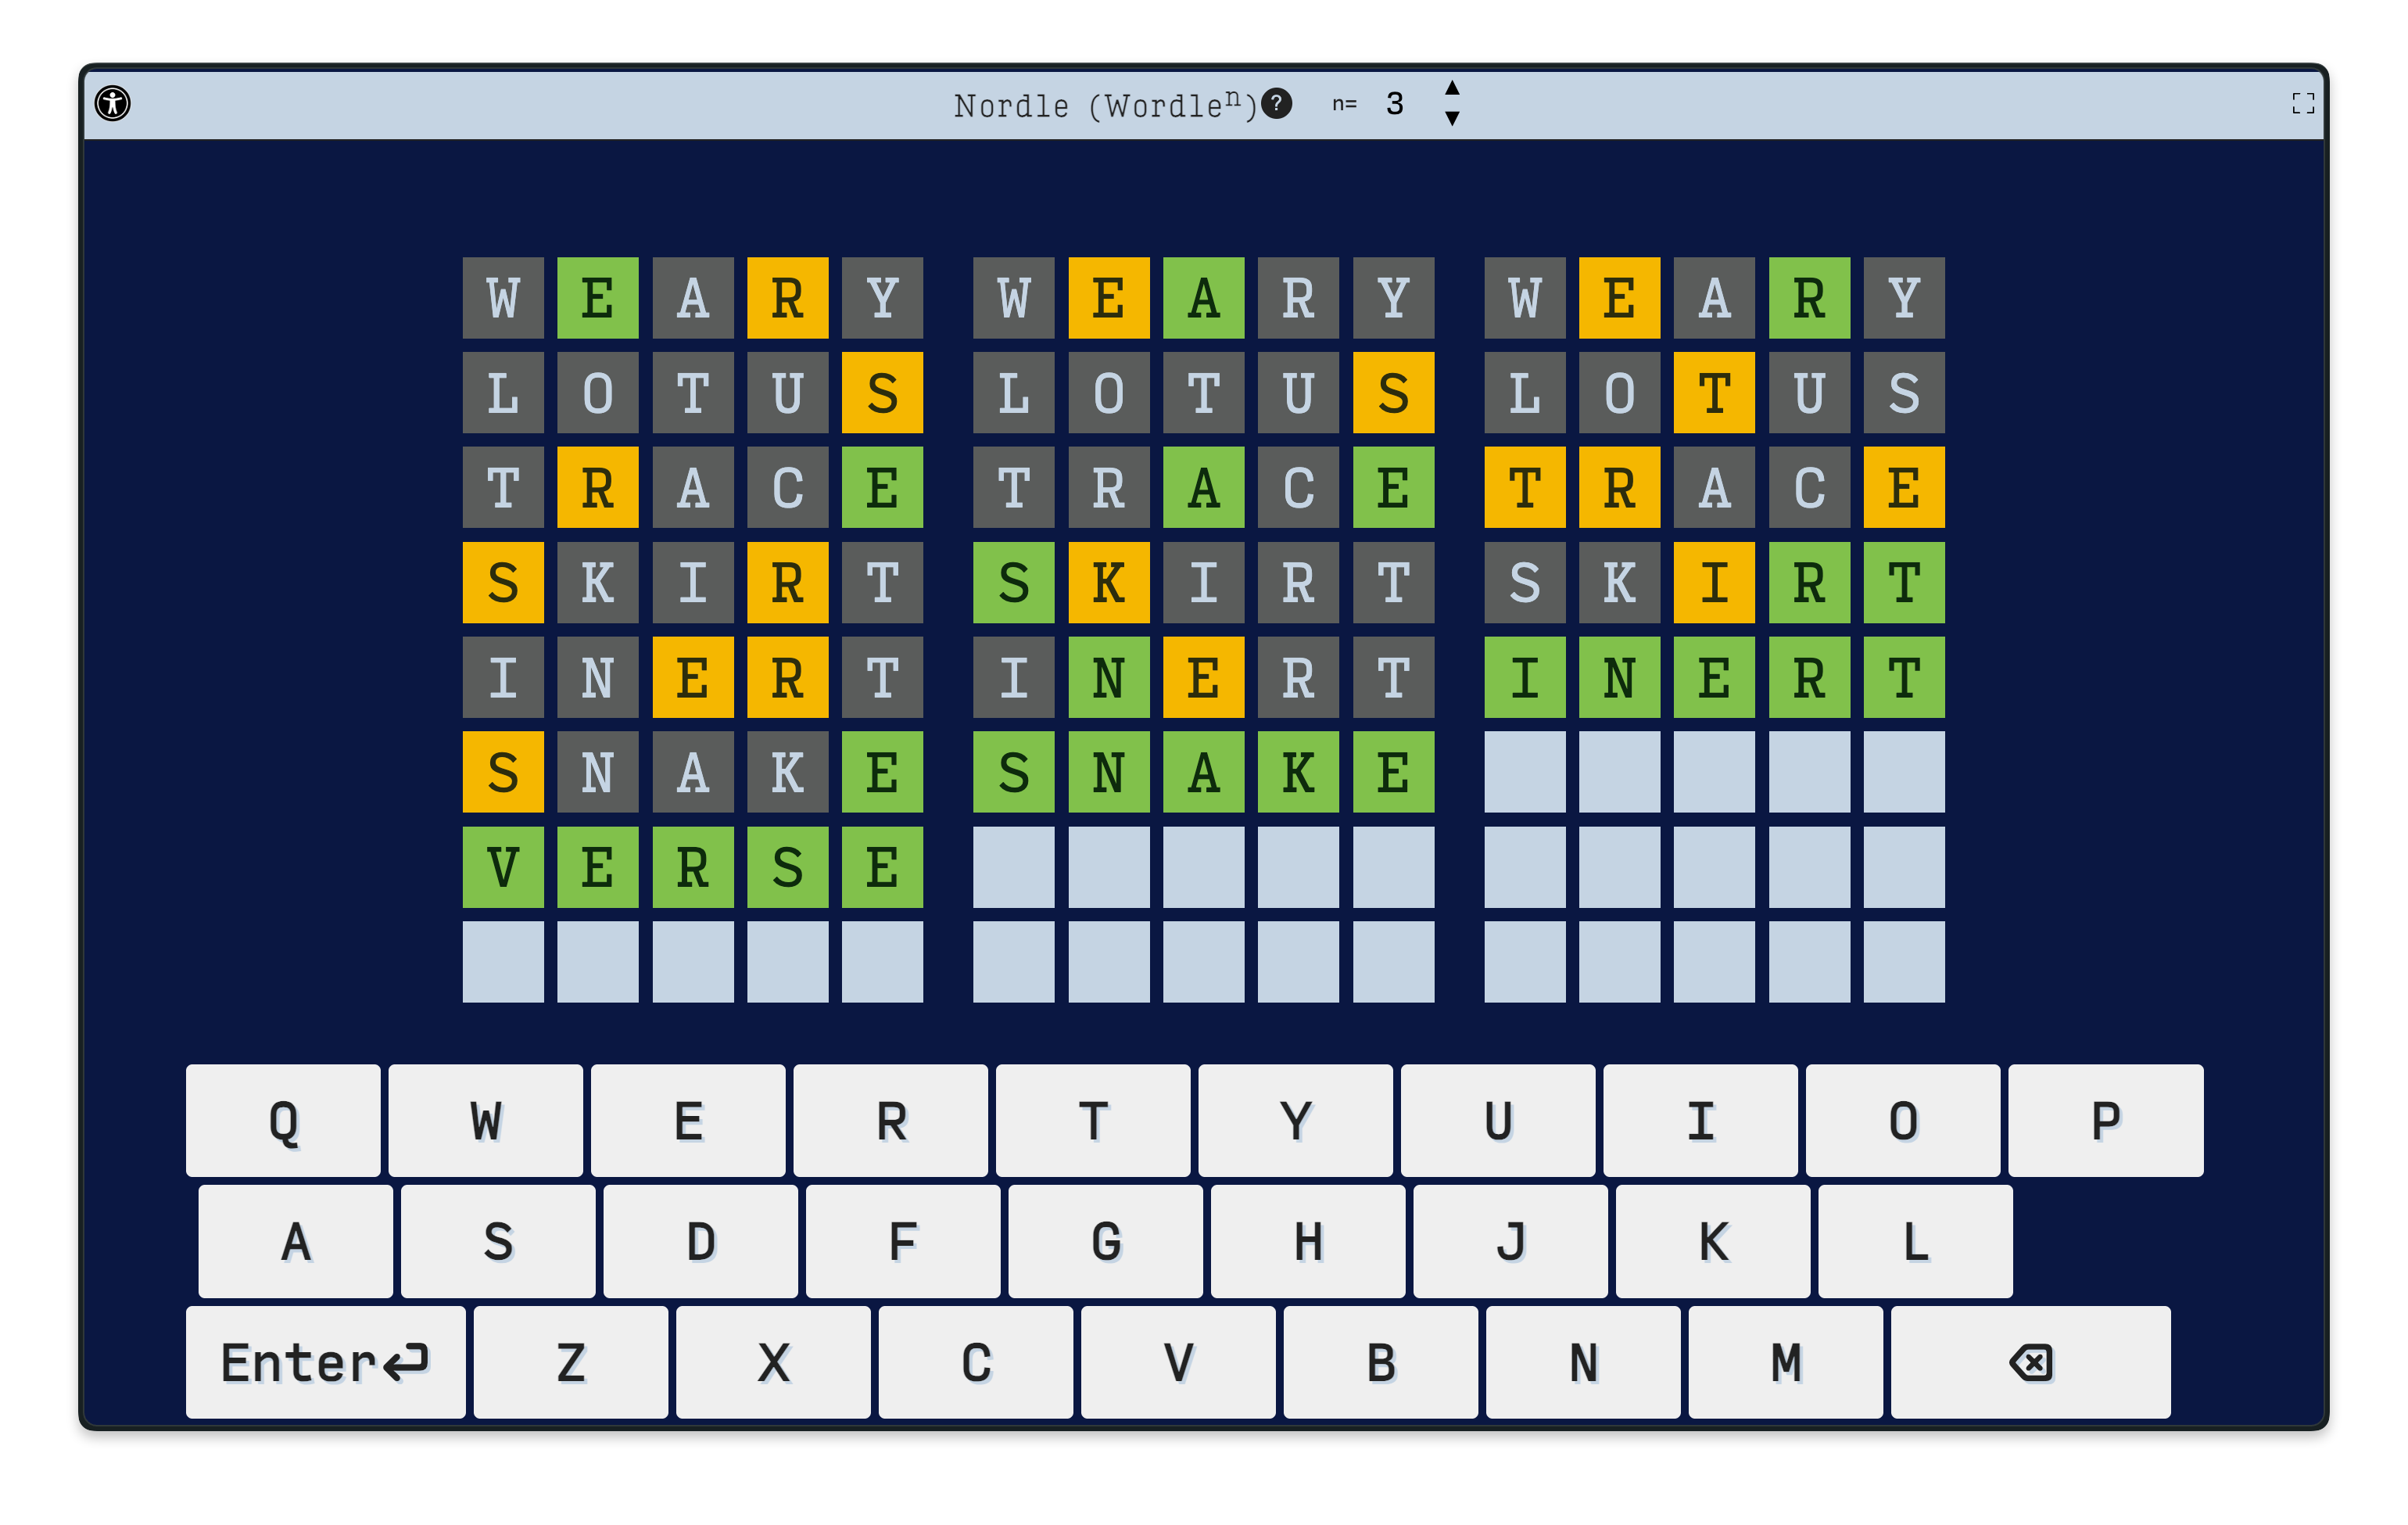Click the green A tile in middle board WEARY

tap(1203, 298)
